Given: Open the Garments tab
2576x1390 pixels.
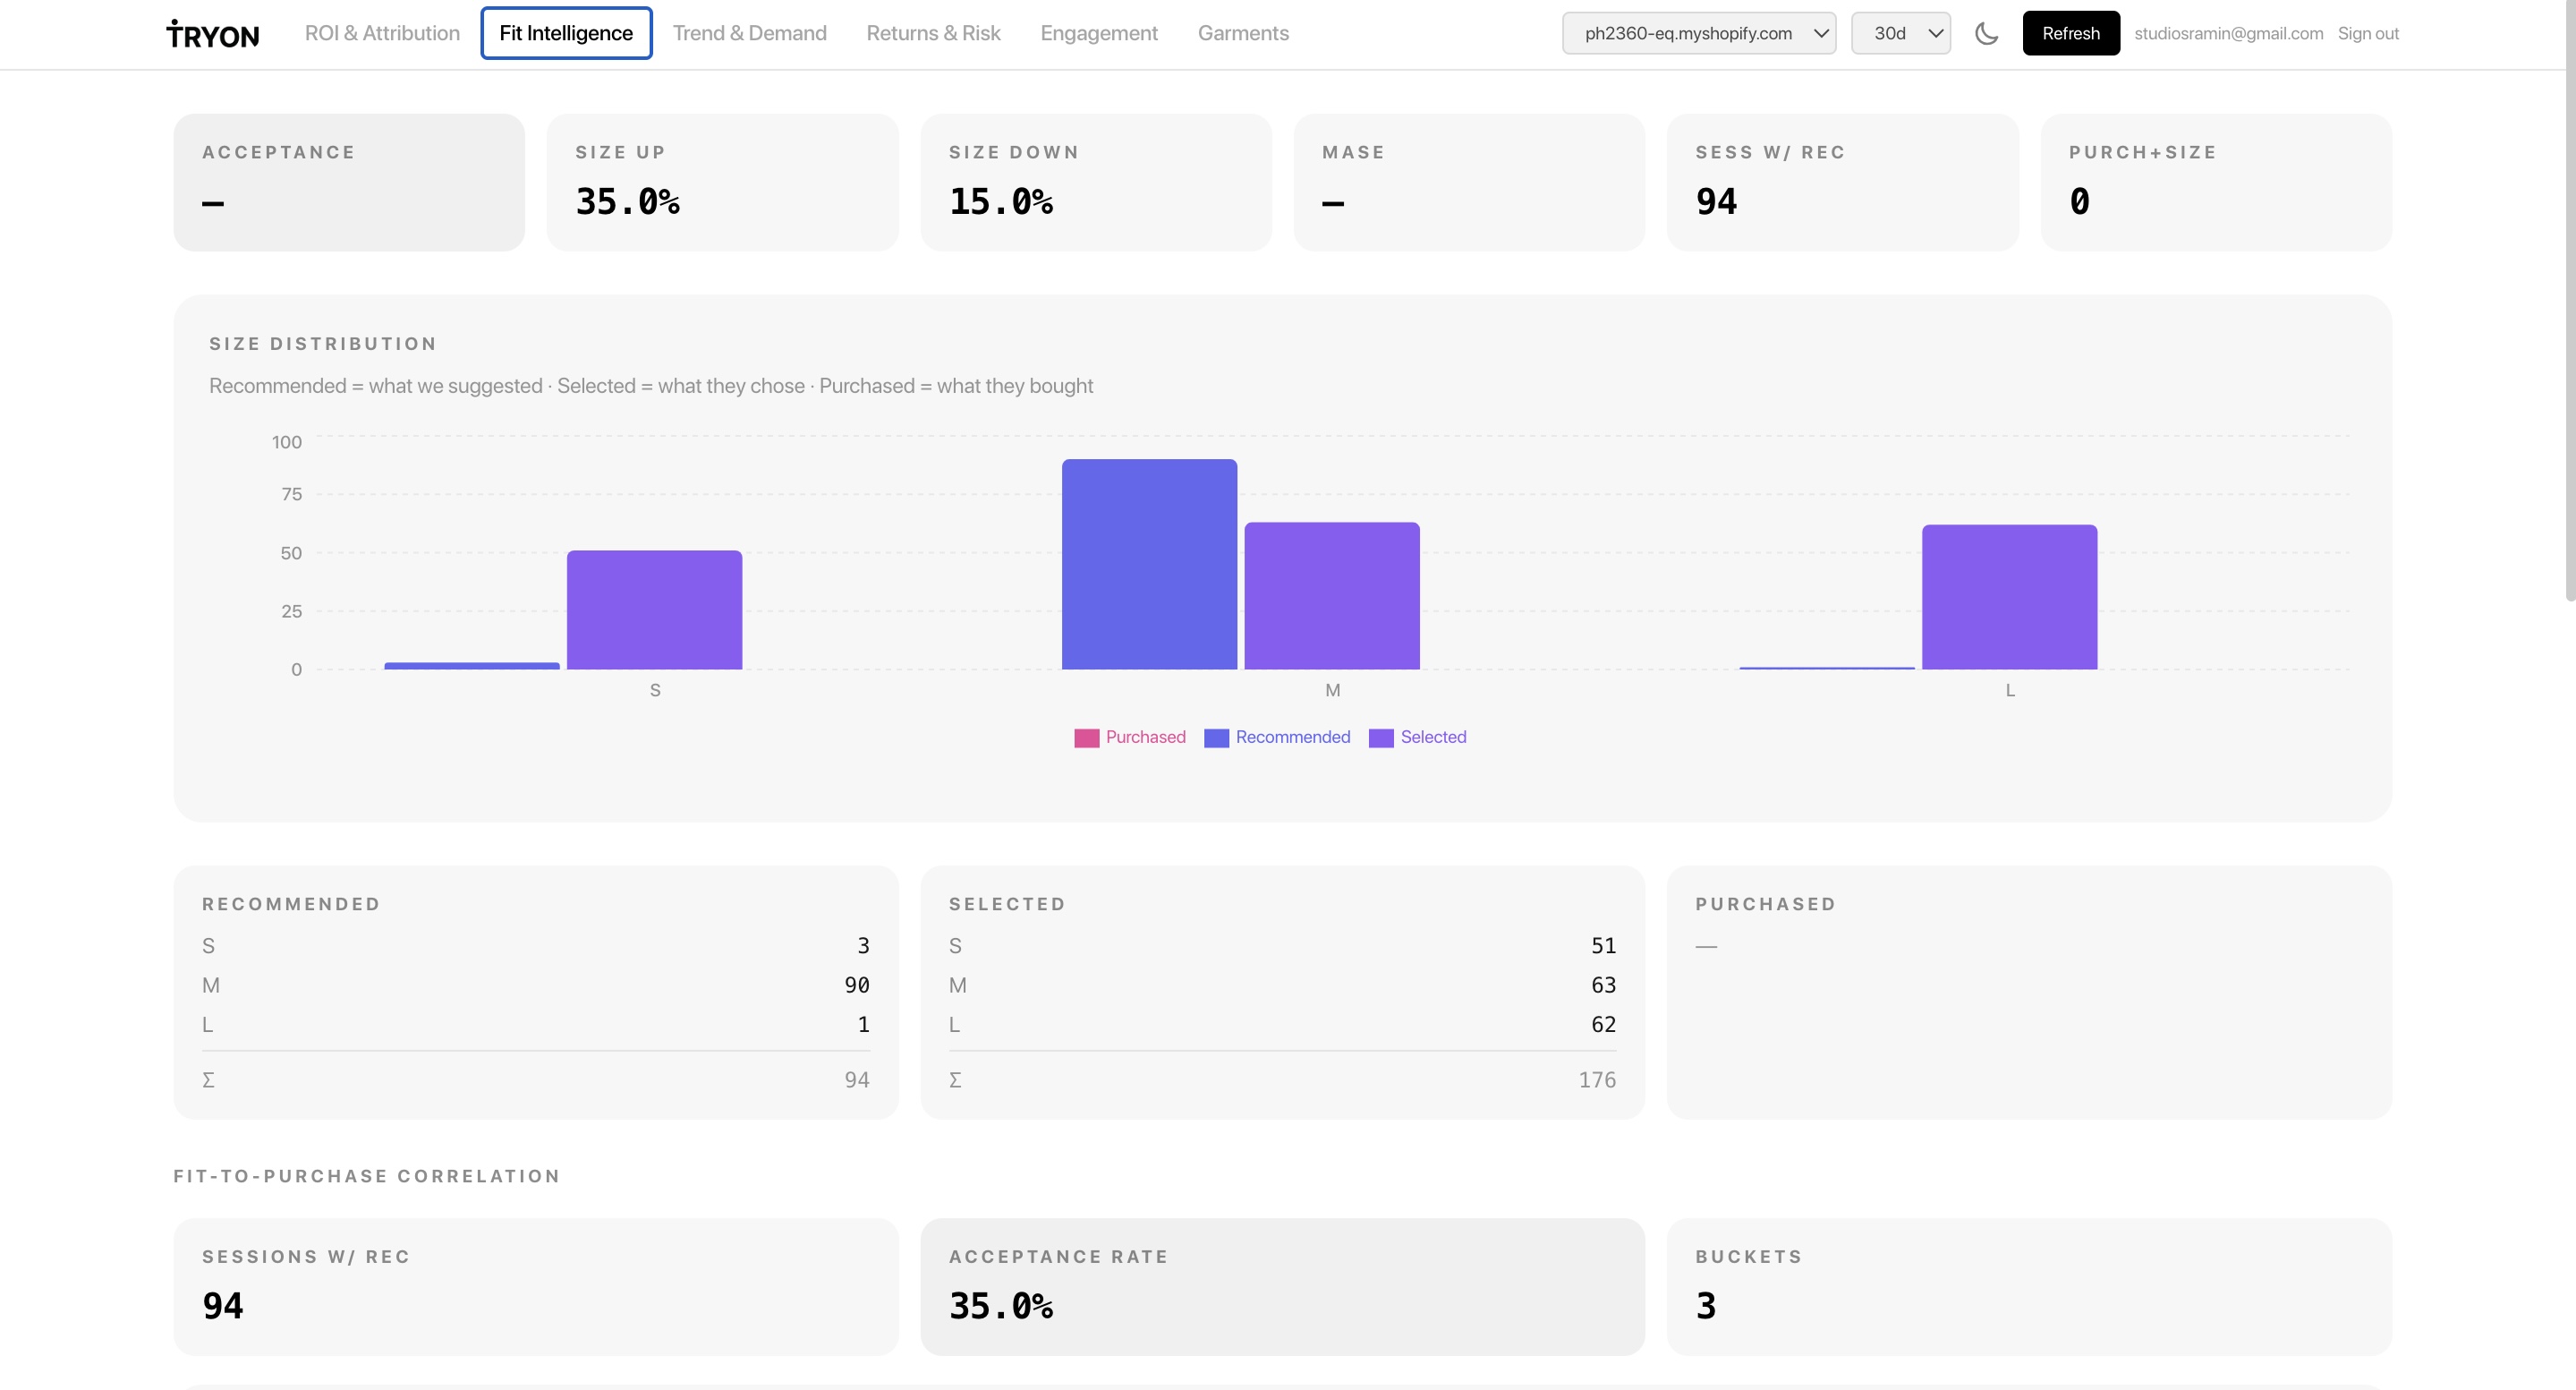Looking at the screenshot, I should pos(1243,33).
